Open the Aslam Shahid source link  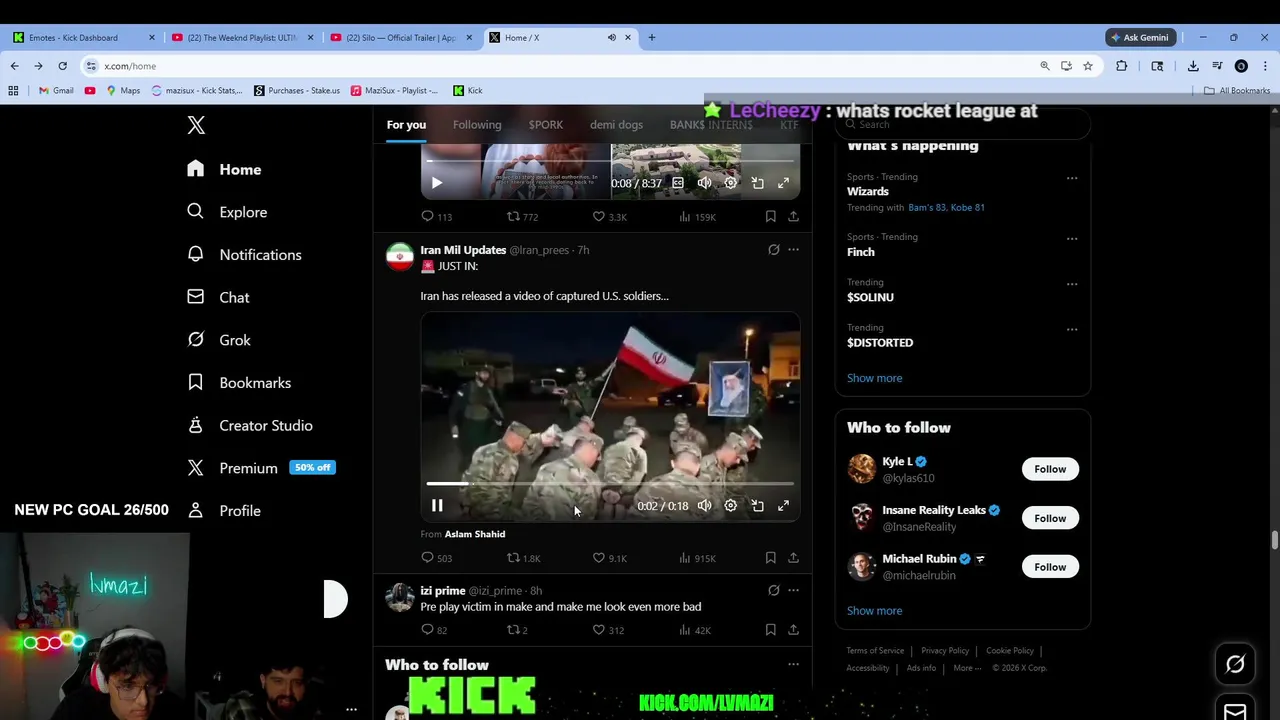point(475,534)
